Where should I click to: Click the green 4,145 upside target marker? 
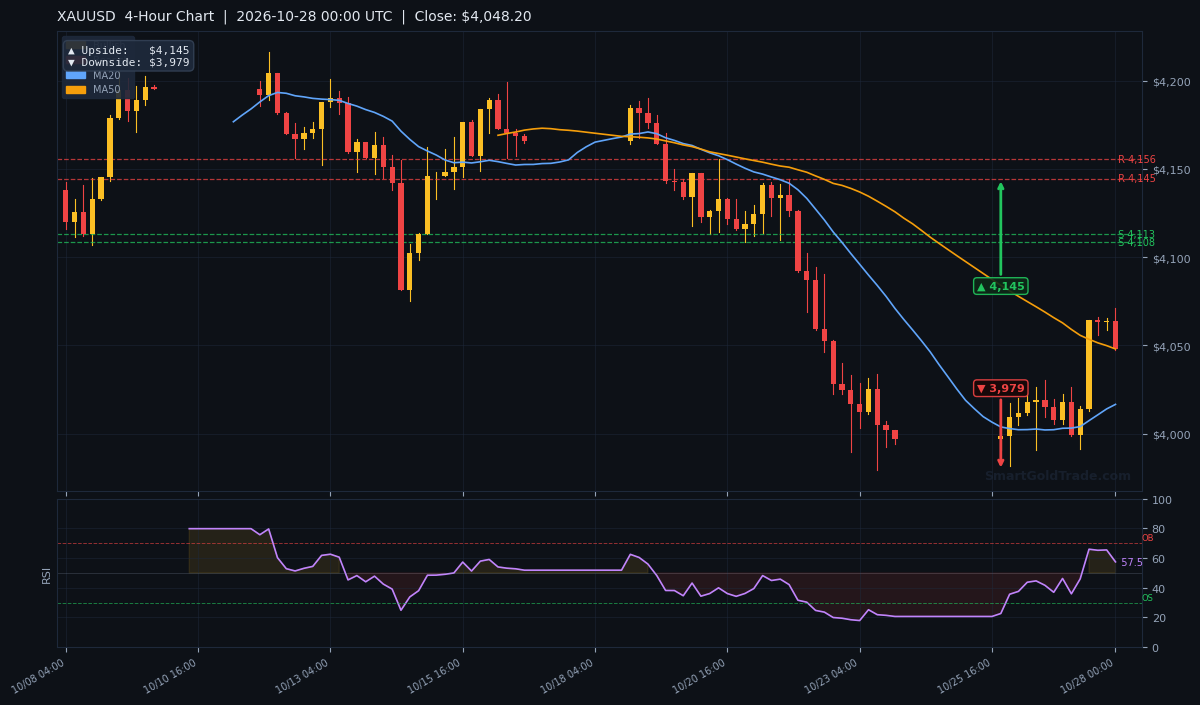click(x=1000, y=286)
